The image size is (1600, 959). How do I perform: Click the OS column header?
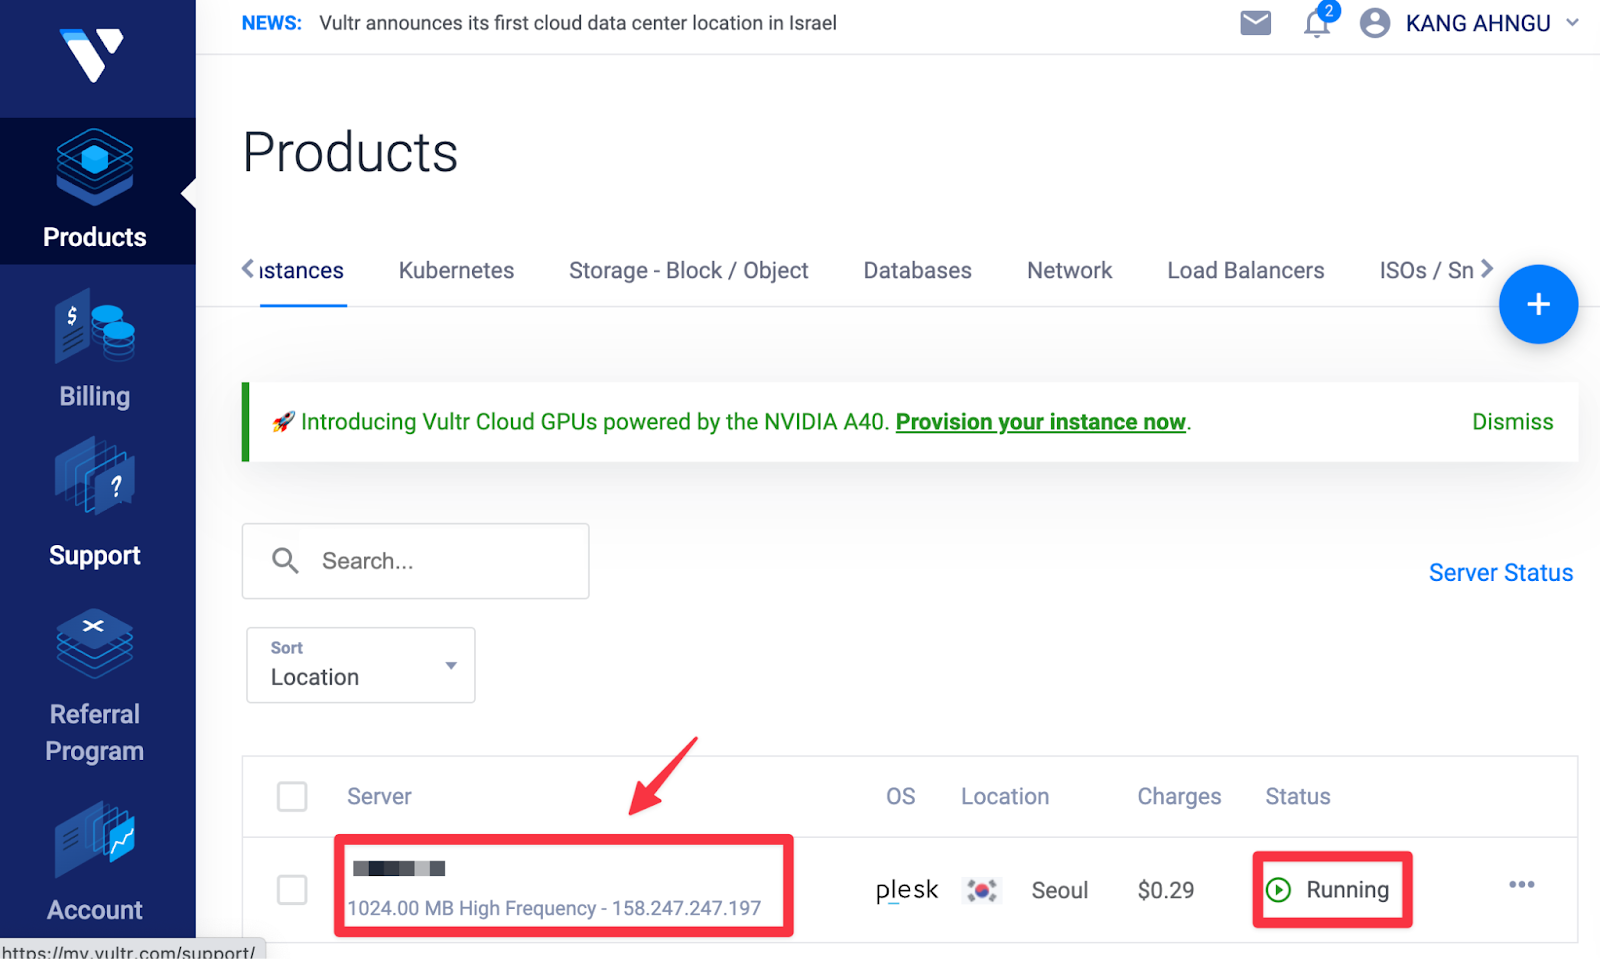900,797
